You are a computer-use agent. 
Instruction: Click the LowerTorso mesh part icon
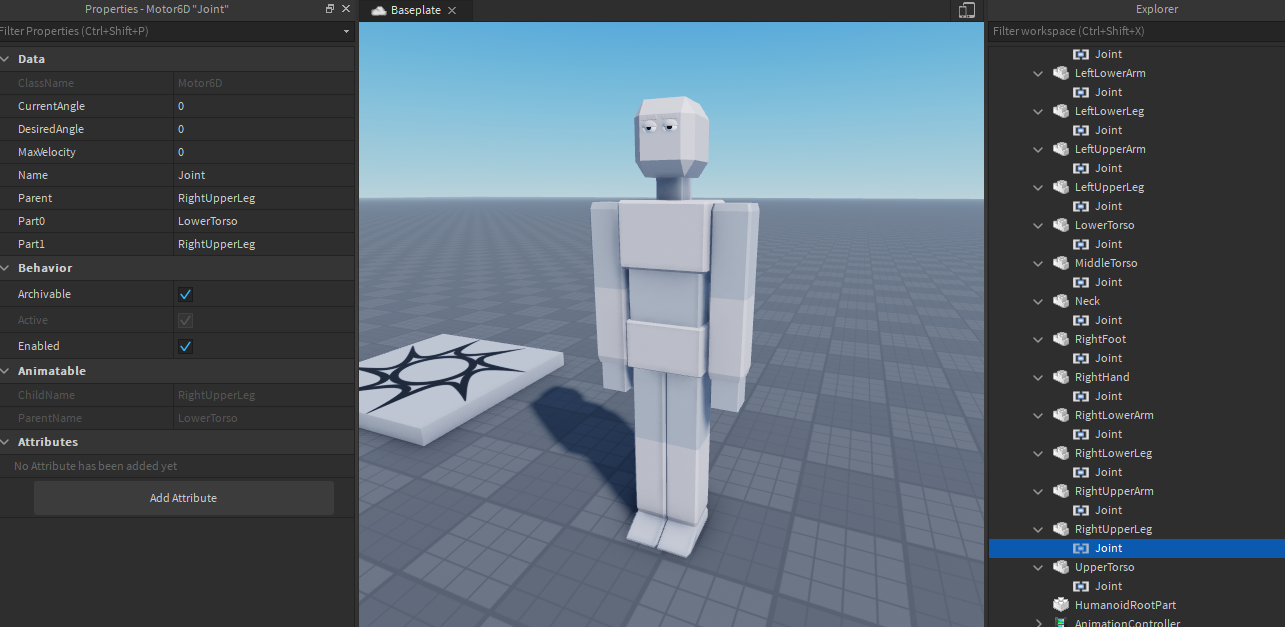pos(1061,225)
